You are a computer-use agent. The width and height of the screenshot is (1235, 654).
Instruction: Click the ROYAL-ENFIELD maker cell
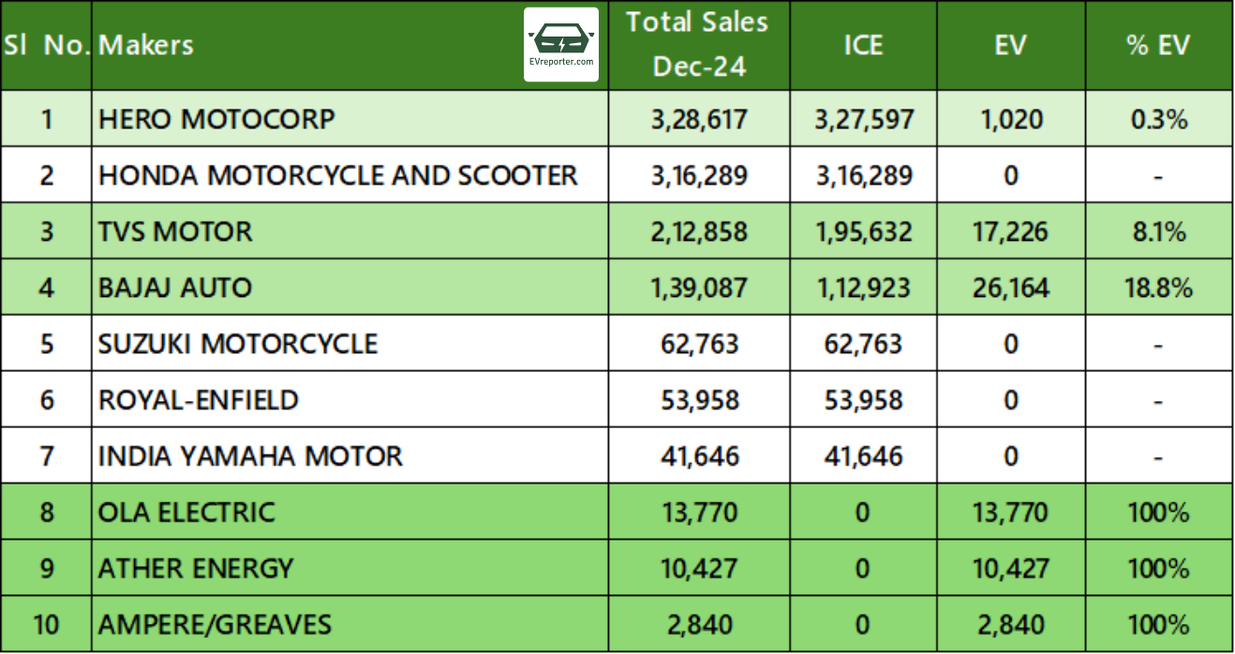click(x=350, y=399)
